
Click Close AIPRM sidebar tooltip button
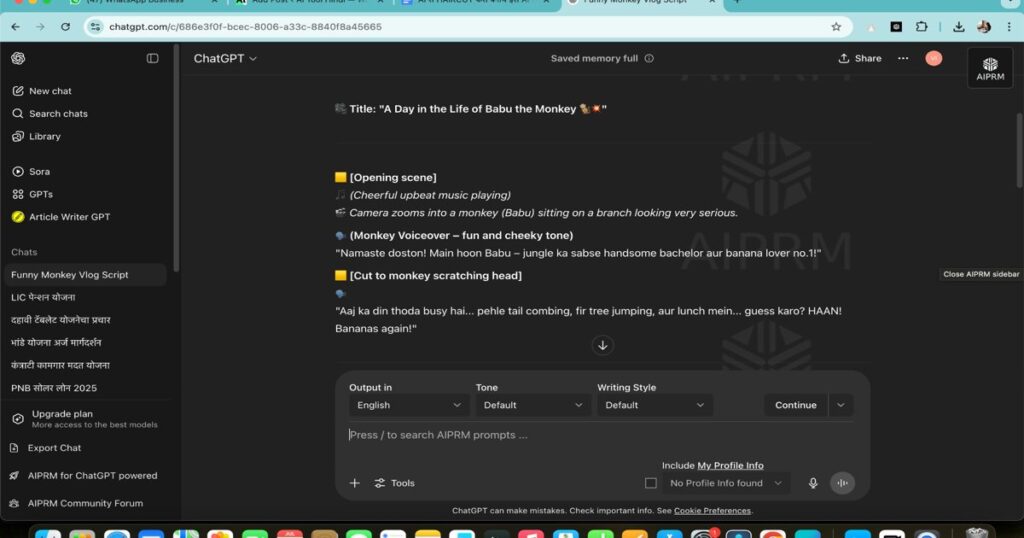point(981,274)
